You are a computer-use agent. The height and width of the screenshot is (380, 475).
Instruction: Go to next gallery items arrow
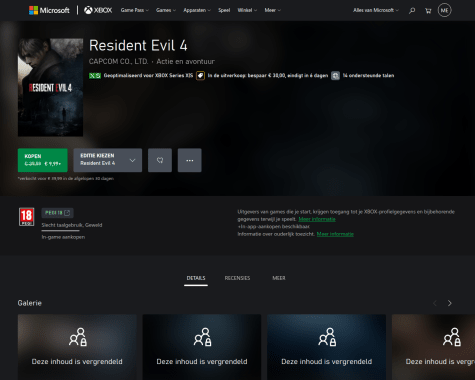tap(450, 303)
